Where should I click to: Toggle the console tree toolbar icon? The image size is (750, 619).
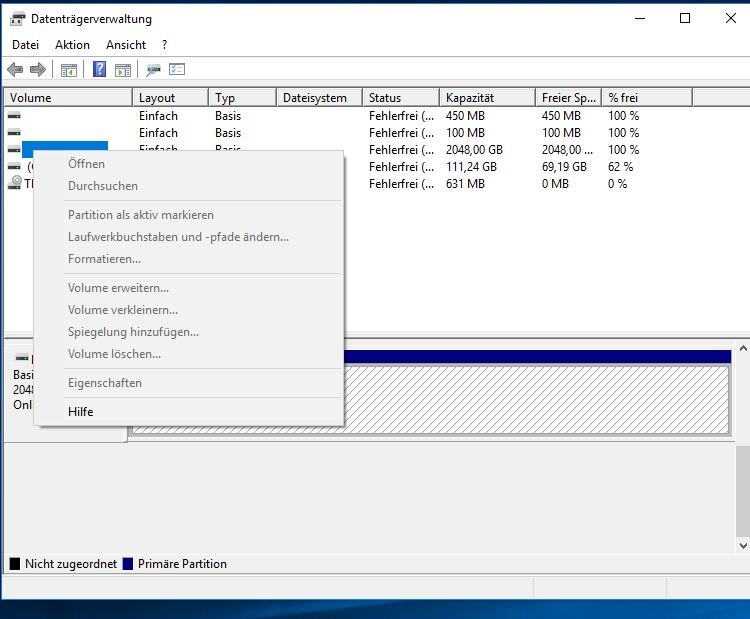pos(69,70)
